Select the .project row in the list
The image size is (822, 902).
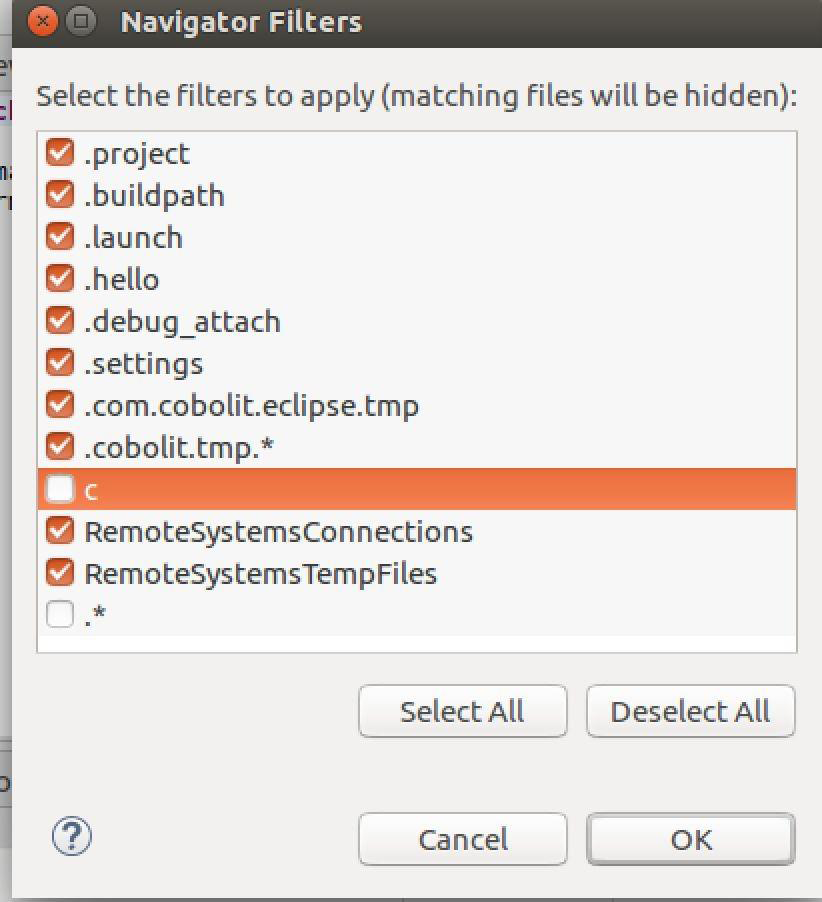140,153
